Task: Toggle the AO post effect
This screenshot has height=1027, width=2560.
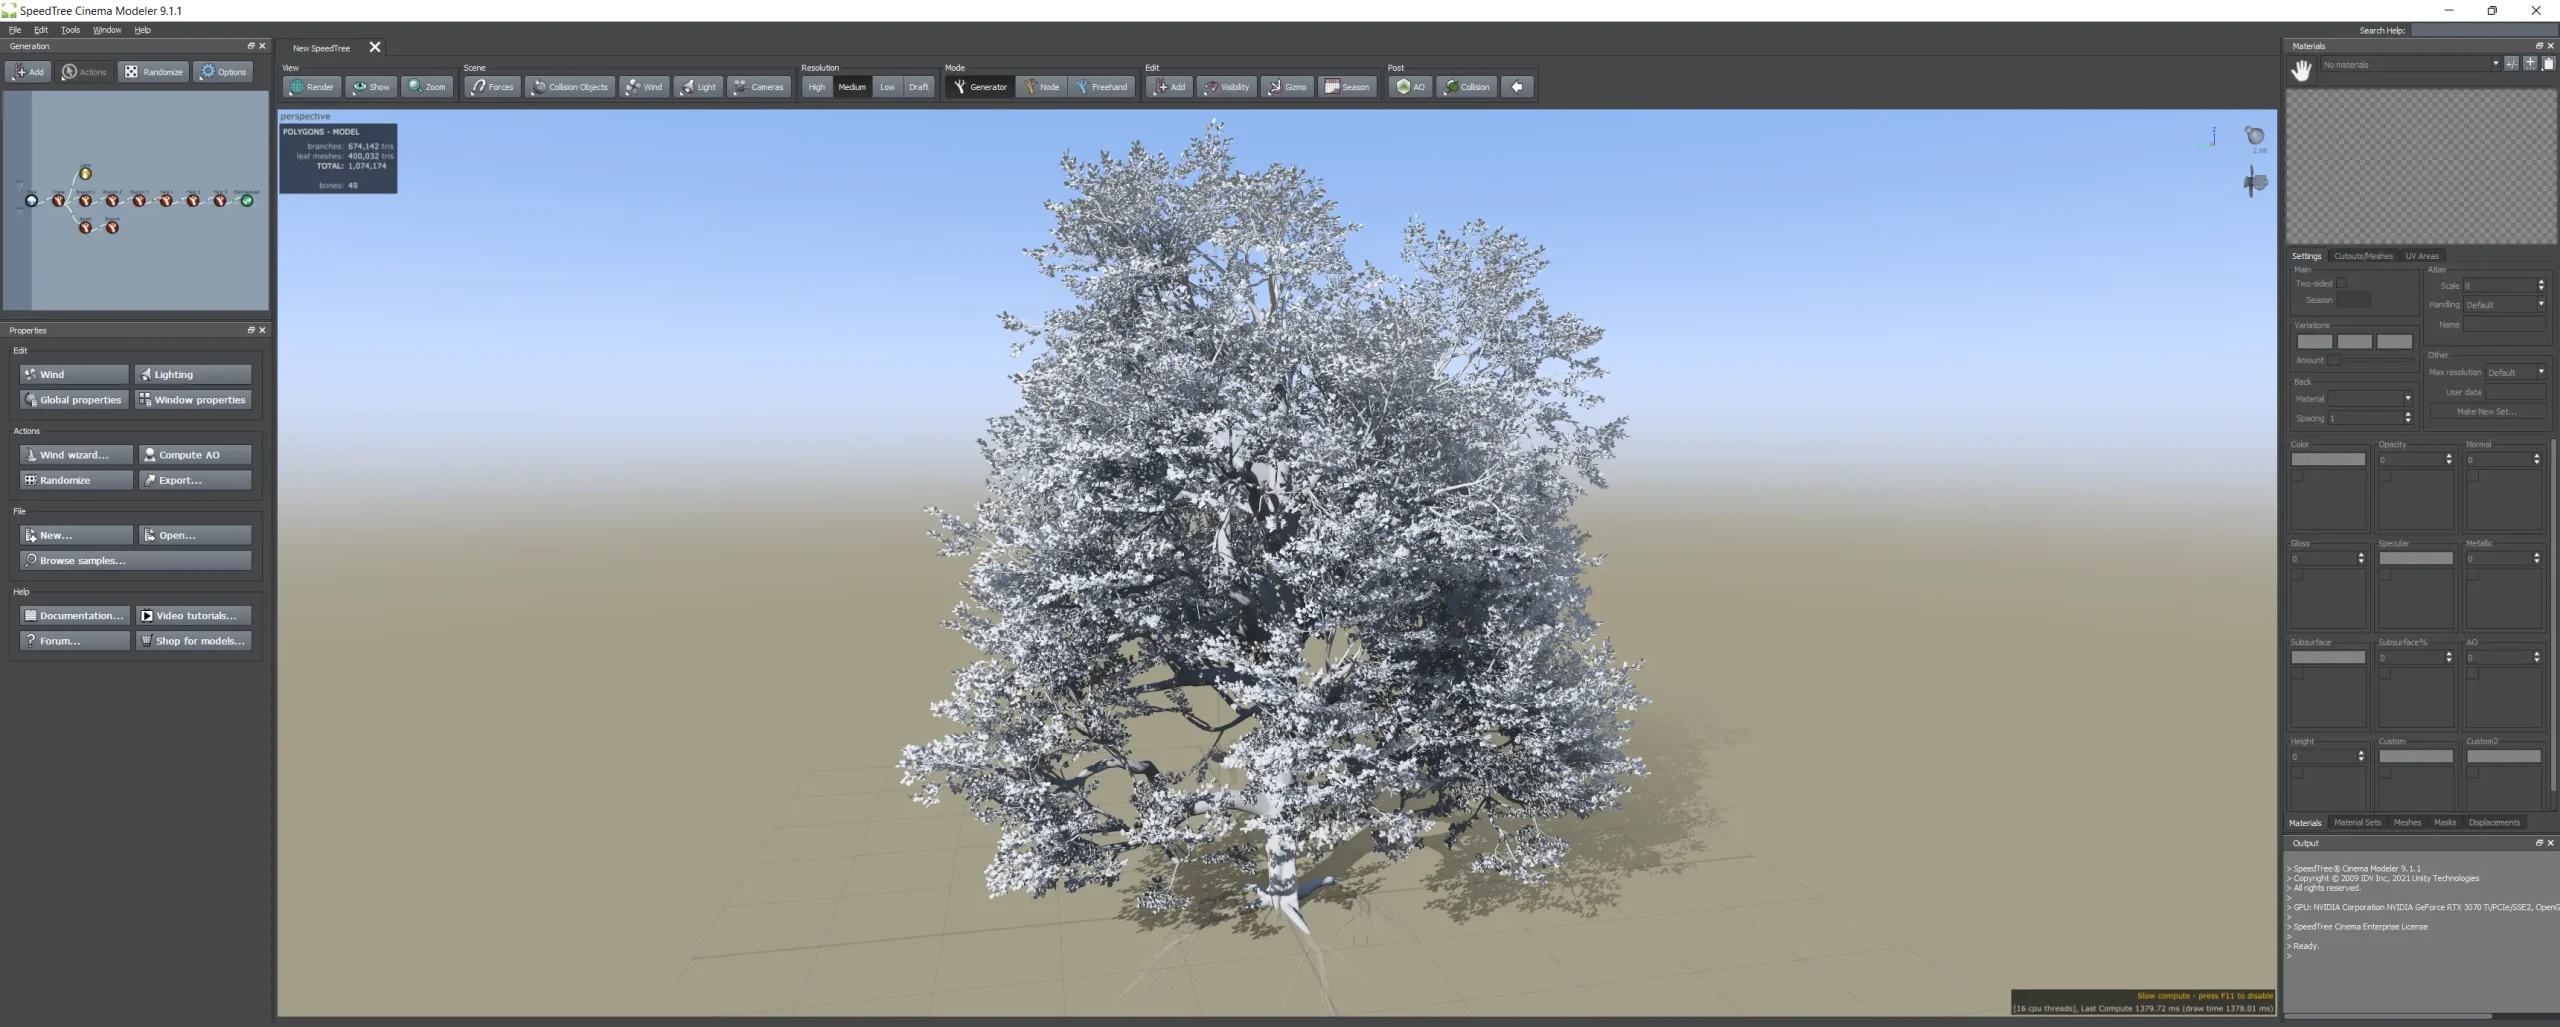Action: pyautogui.click(x=1410, y=87)
